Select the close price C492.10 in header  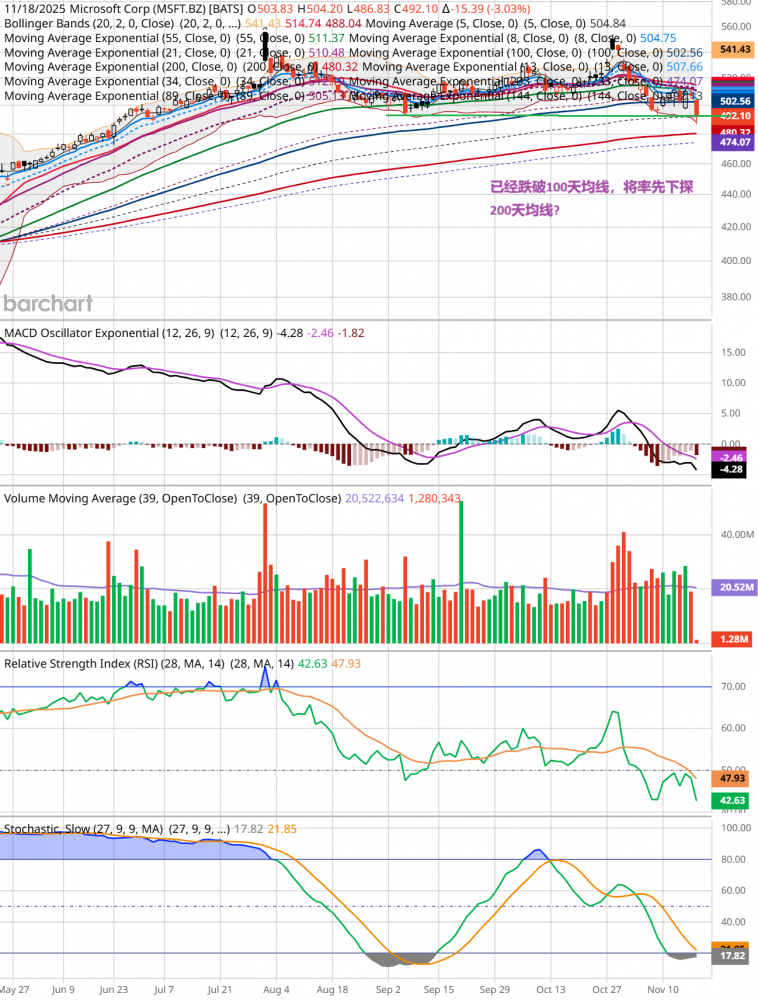tap(416, 9)
